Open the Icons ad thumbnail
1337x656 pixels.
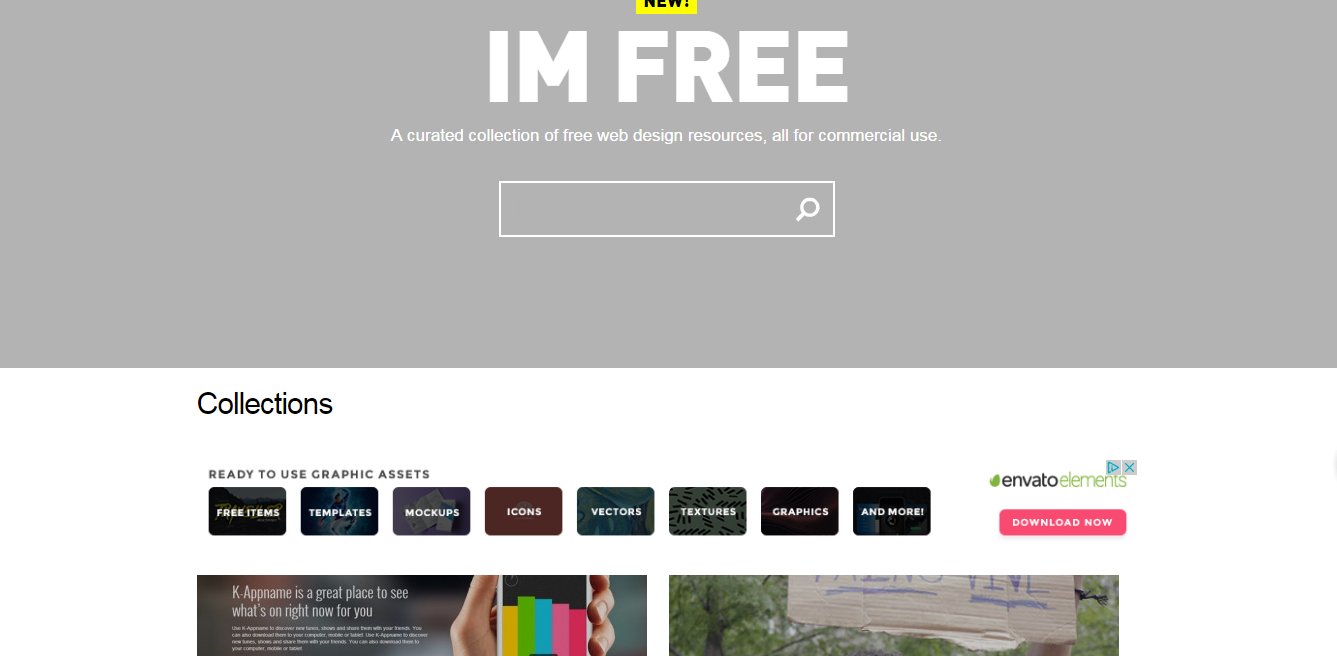click(x=523, y=511)
